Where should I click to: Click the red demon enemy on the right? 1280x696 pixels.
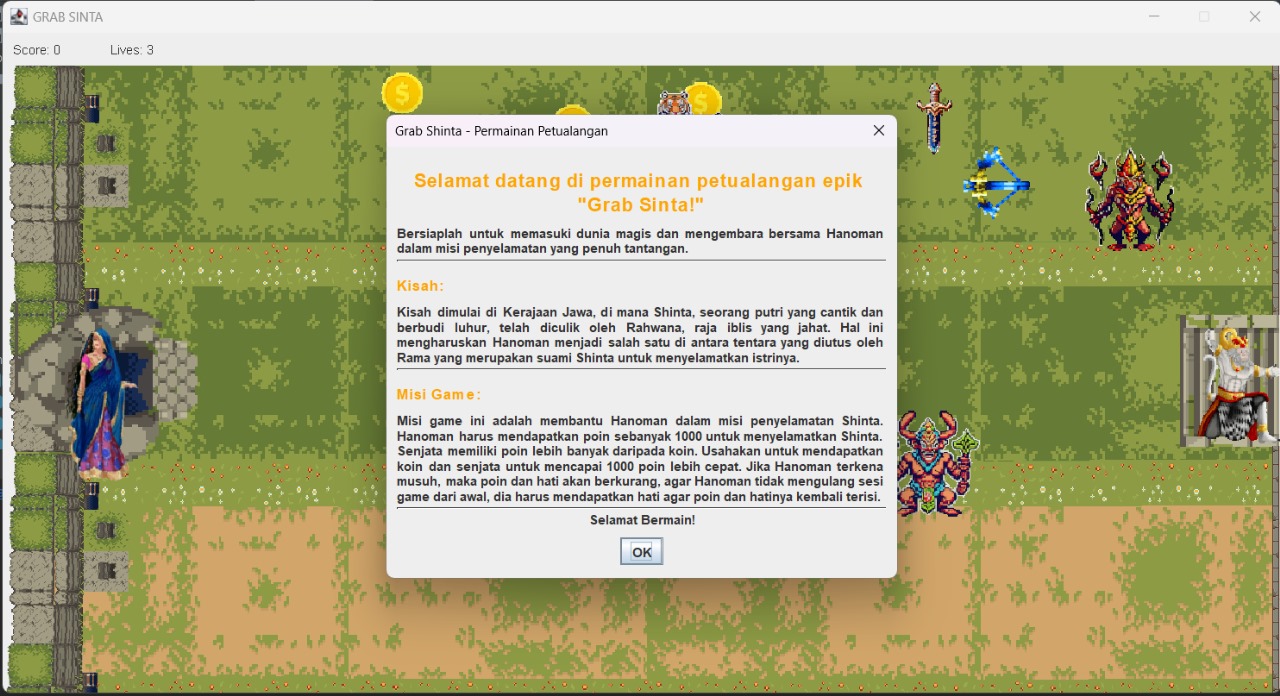(1128, 197)
